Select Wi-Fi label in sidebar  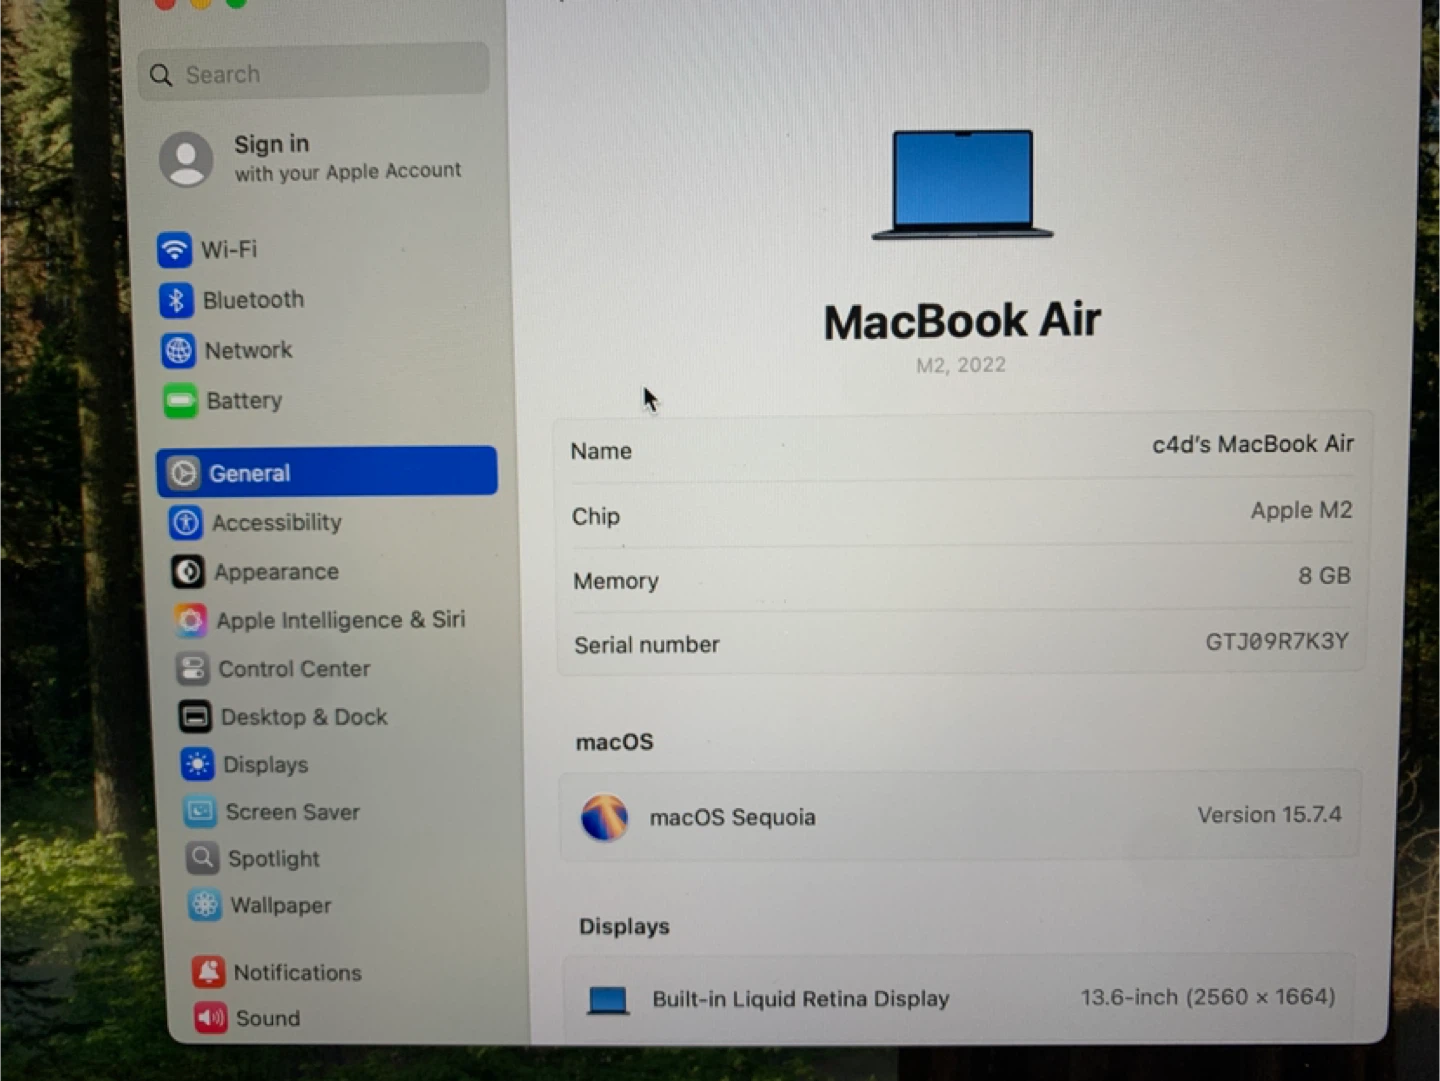pyautogui.click(x=229, y=249)
